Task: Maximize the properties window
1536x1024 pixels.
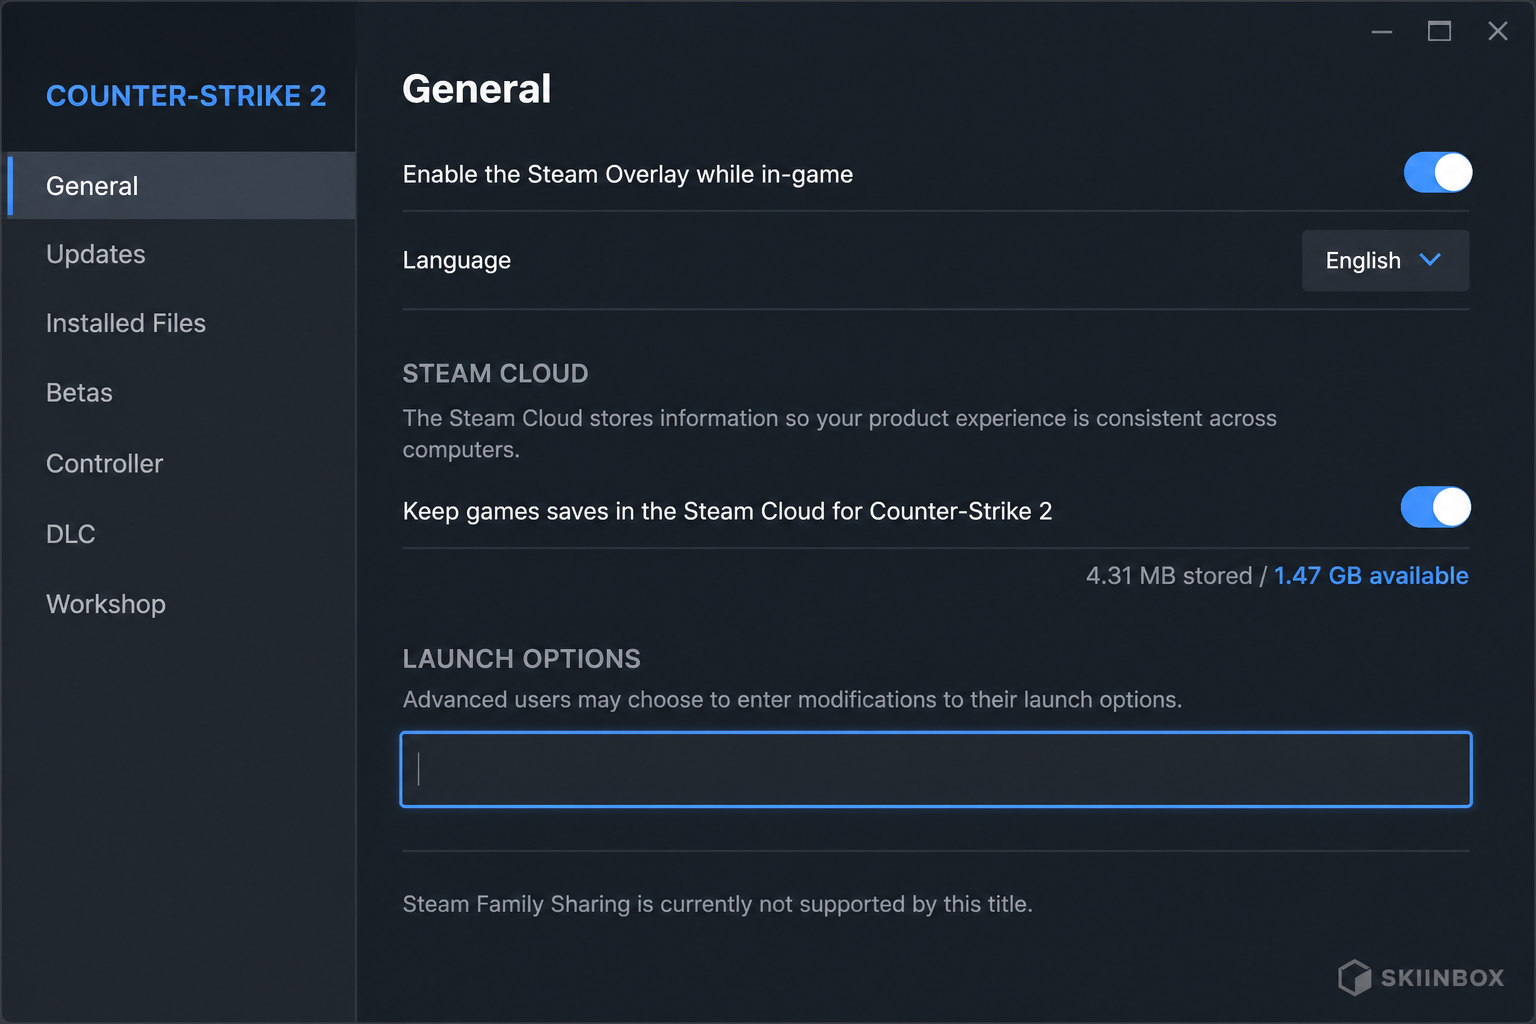Action: (x=1439, y=32)
